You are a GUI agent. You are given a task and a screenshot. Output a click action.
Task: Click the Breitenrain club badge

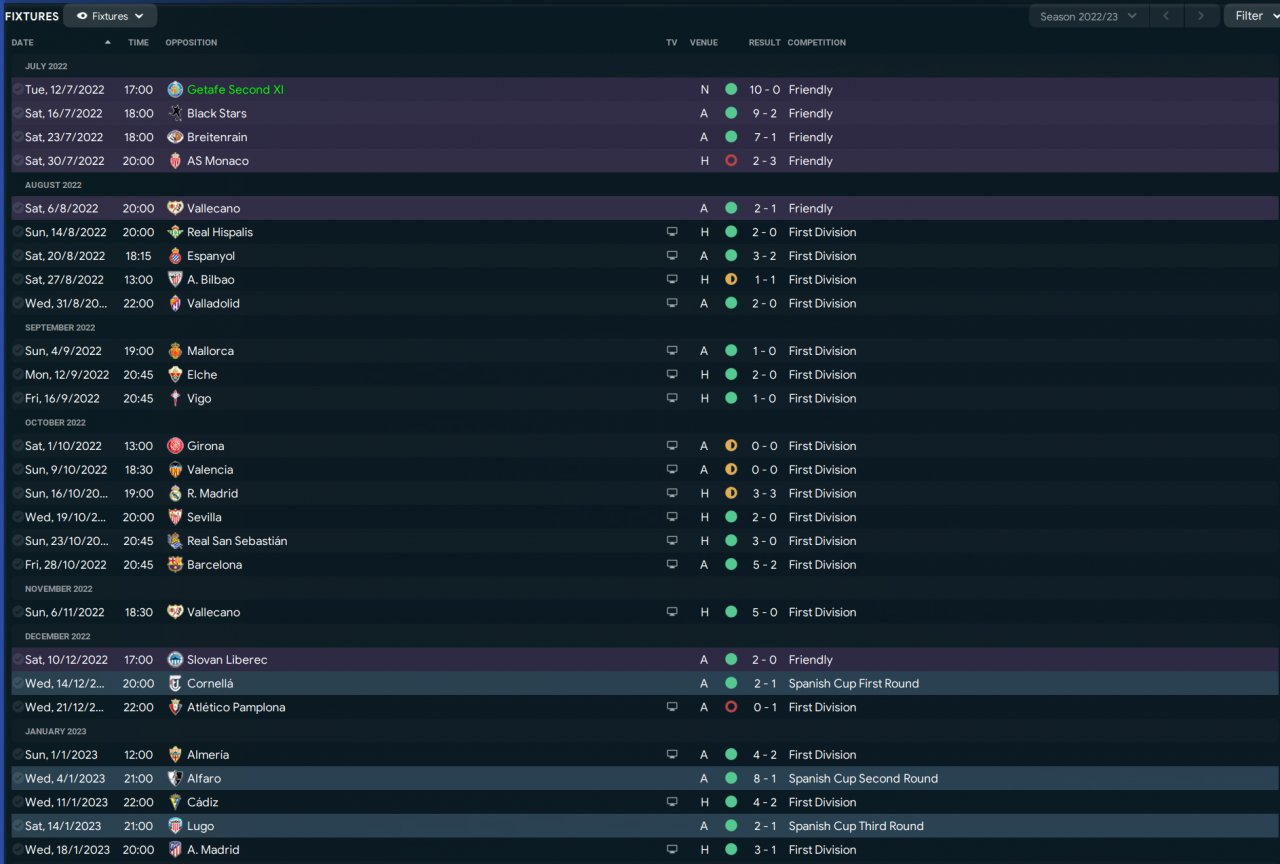(175, 137)
